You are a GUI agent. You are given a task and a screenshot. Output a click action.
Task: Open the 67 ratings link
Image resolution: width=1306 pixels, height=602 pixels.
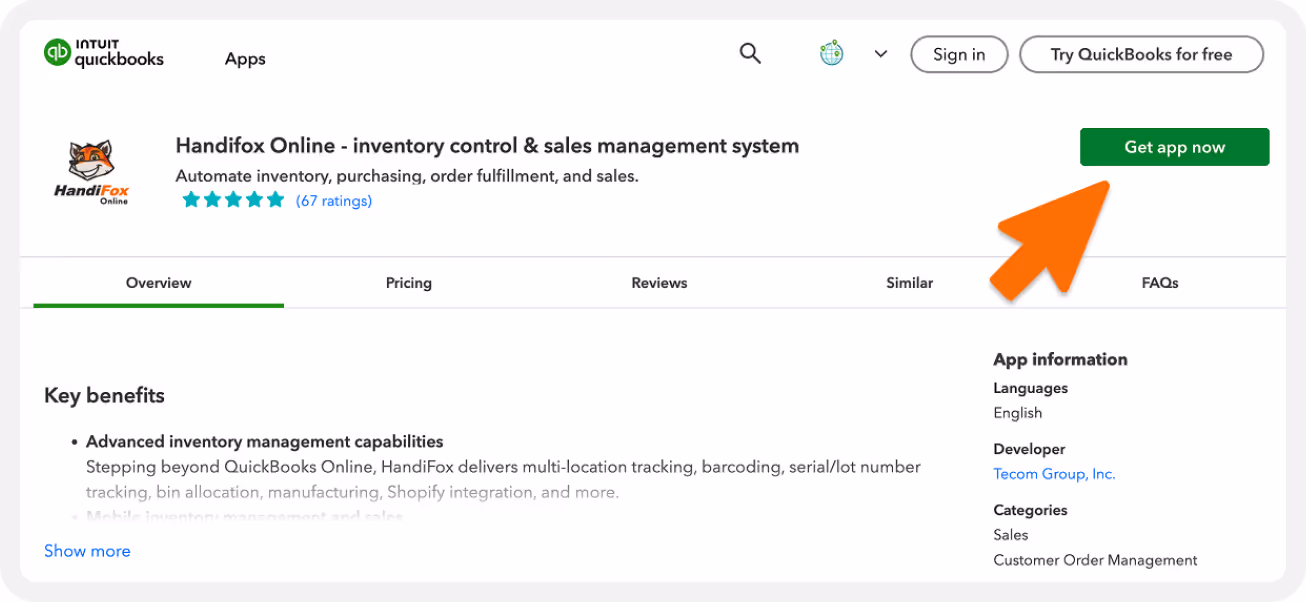[334, 201]
